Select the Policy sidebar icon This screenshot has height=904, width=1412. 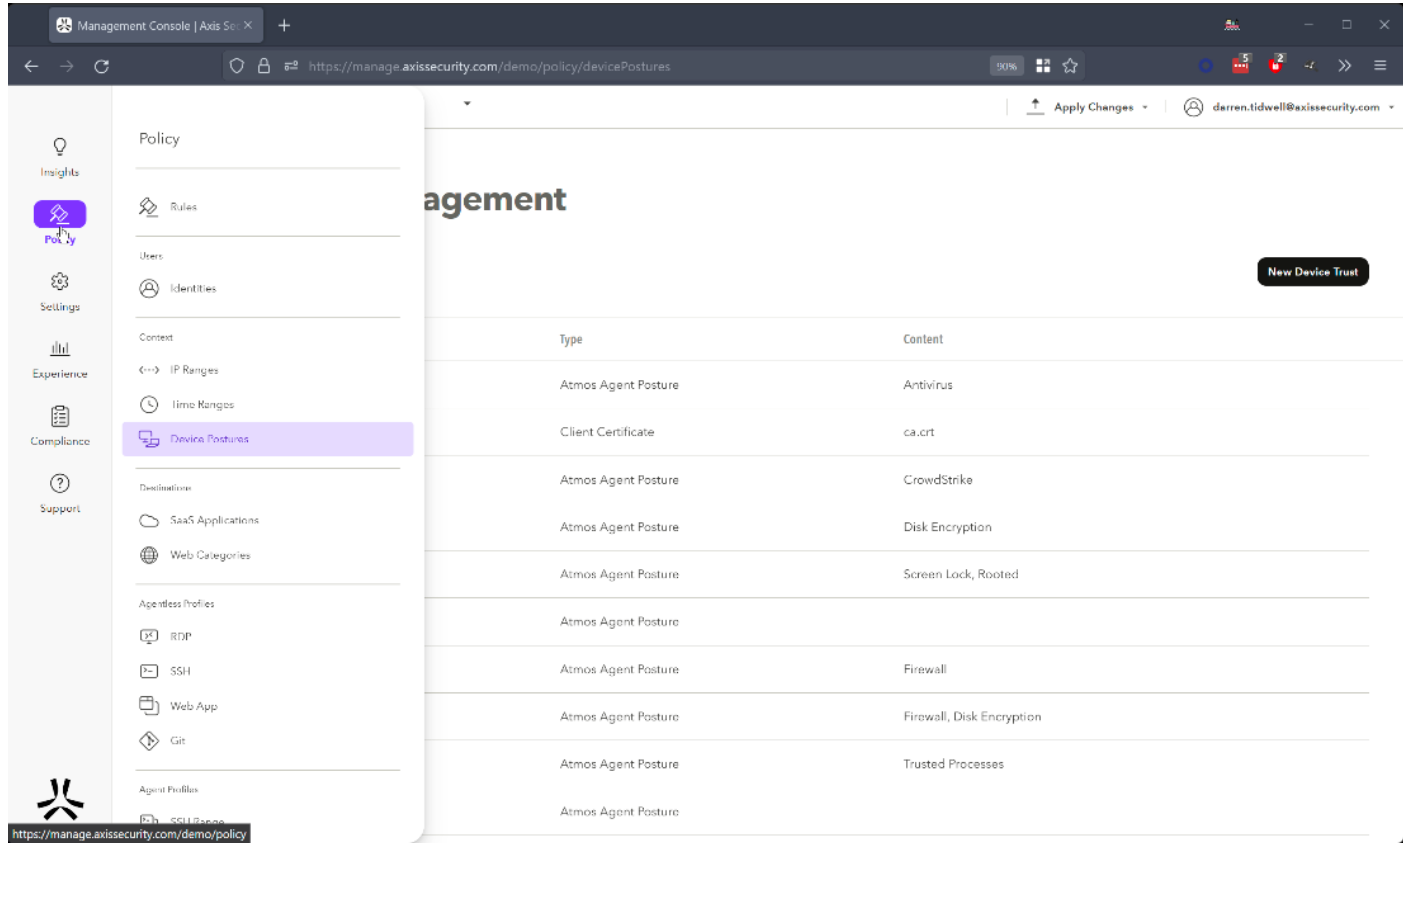pyautogui.click(x=60, y=213)
